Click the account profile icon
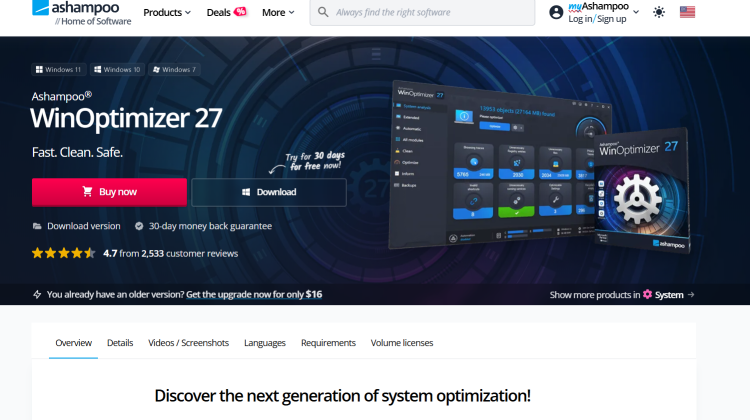The image size is (750, 420). pyautogui.click(x=556, y=12)
